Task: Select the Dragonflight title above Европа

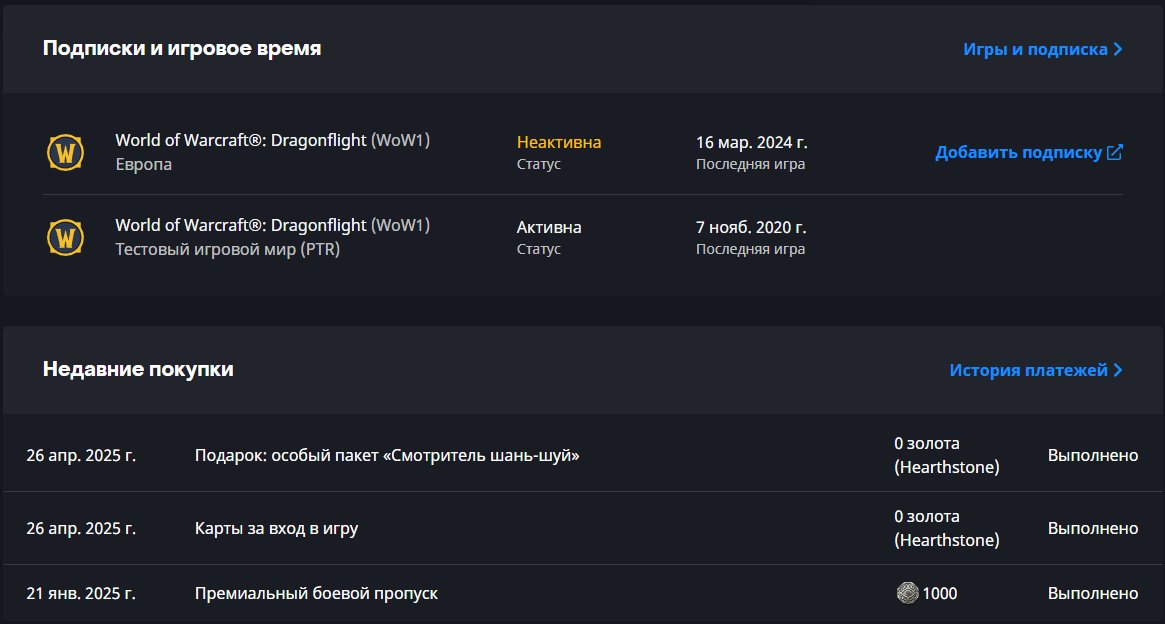Action: click(272, 140)
